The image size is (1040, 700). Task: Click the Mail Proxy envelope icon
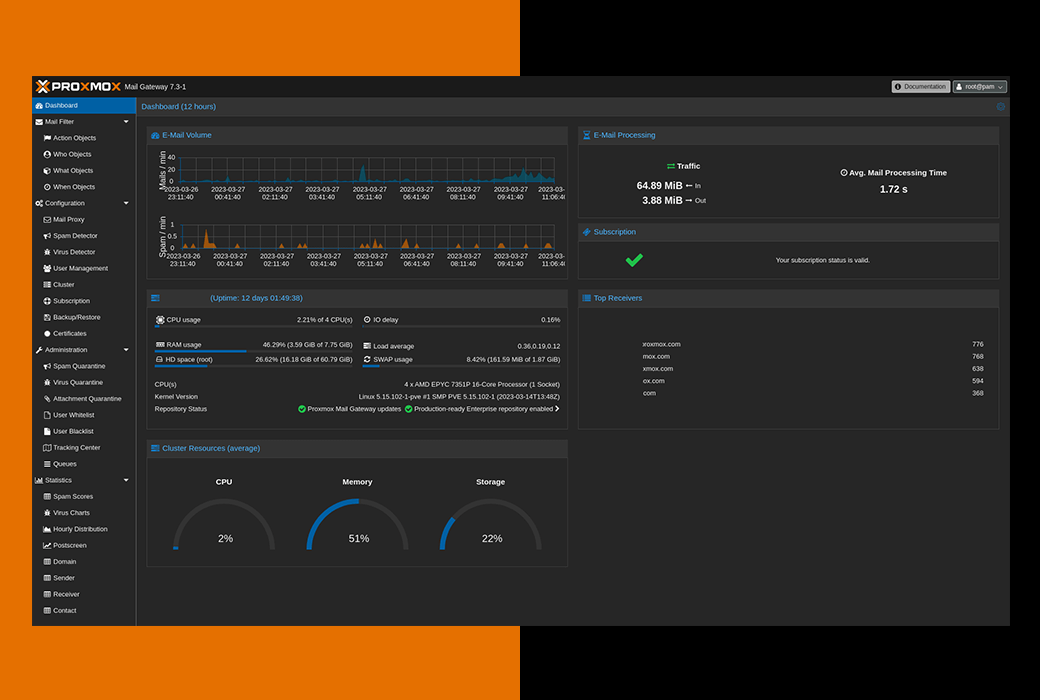47,220
